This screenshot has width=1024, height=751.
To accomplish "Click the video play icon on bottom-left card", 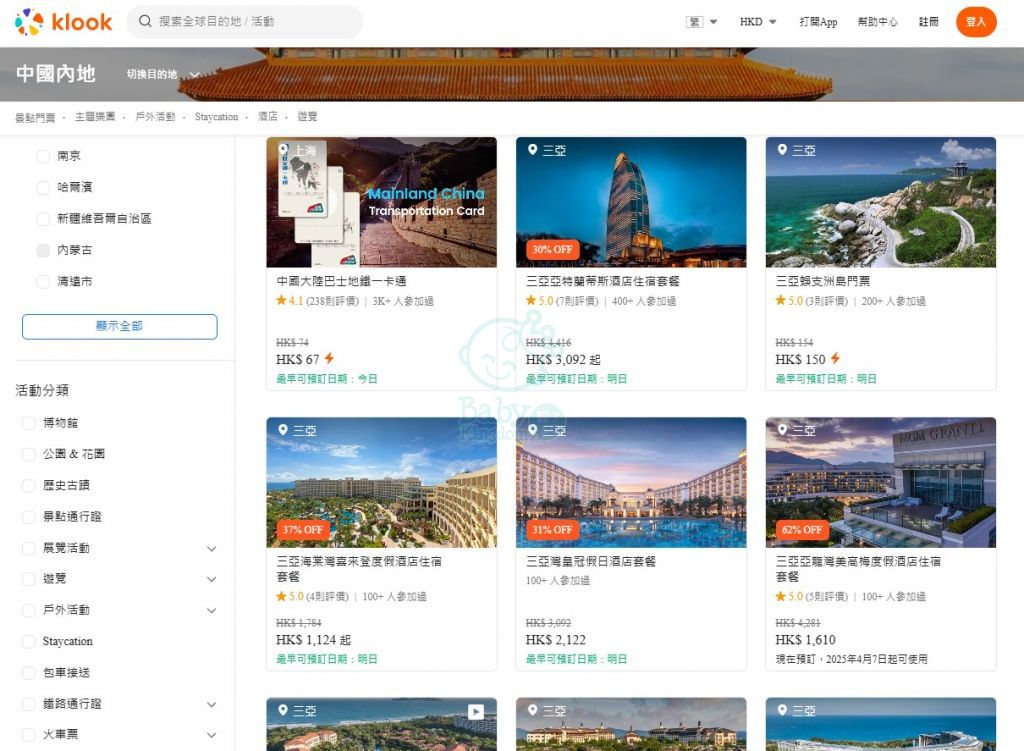I will tap(476, 712).
